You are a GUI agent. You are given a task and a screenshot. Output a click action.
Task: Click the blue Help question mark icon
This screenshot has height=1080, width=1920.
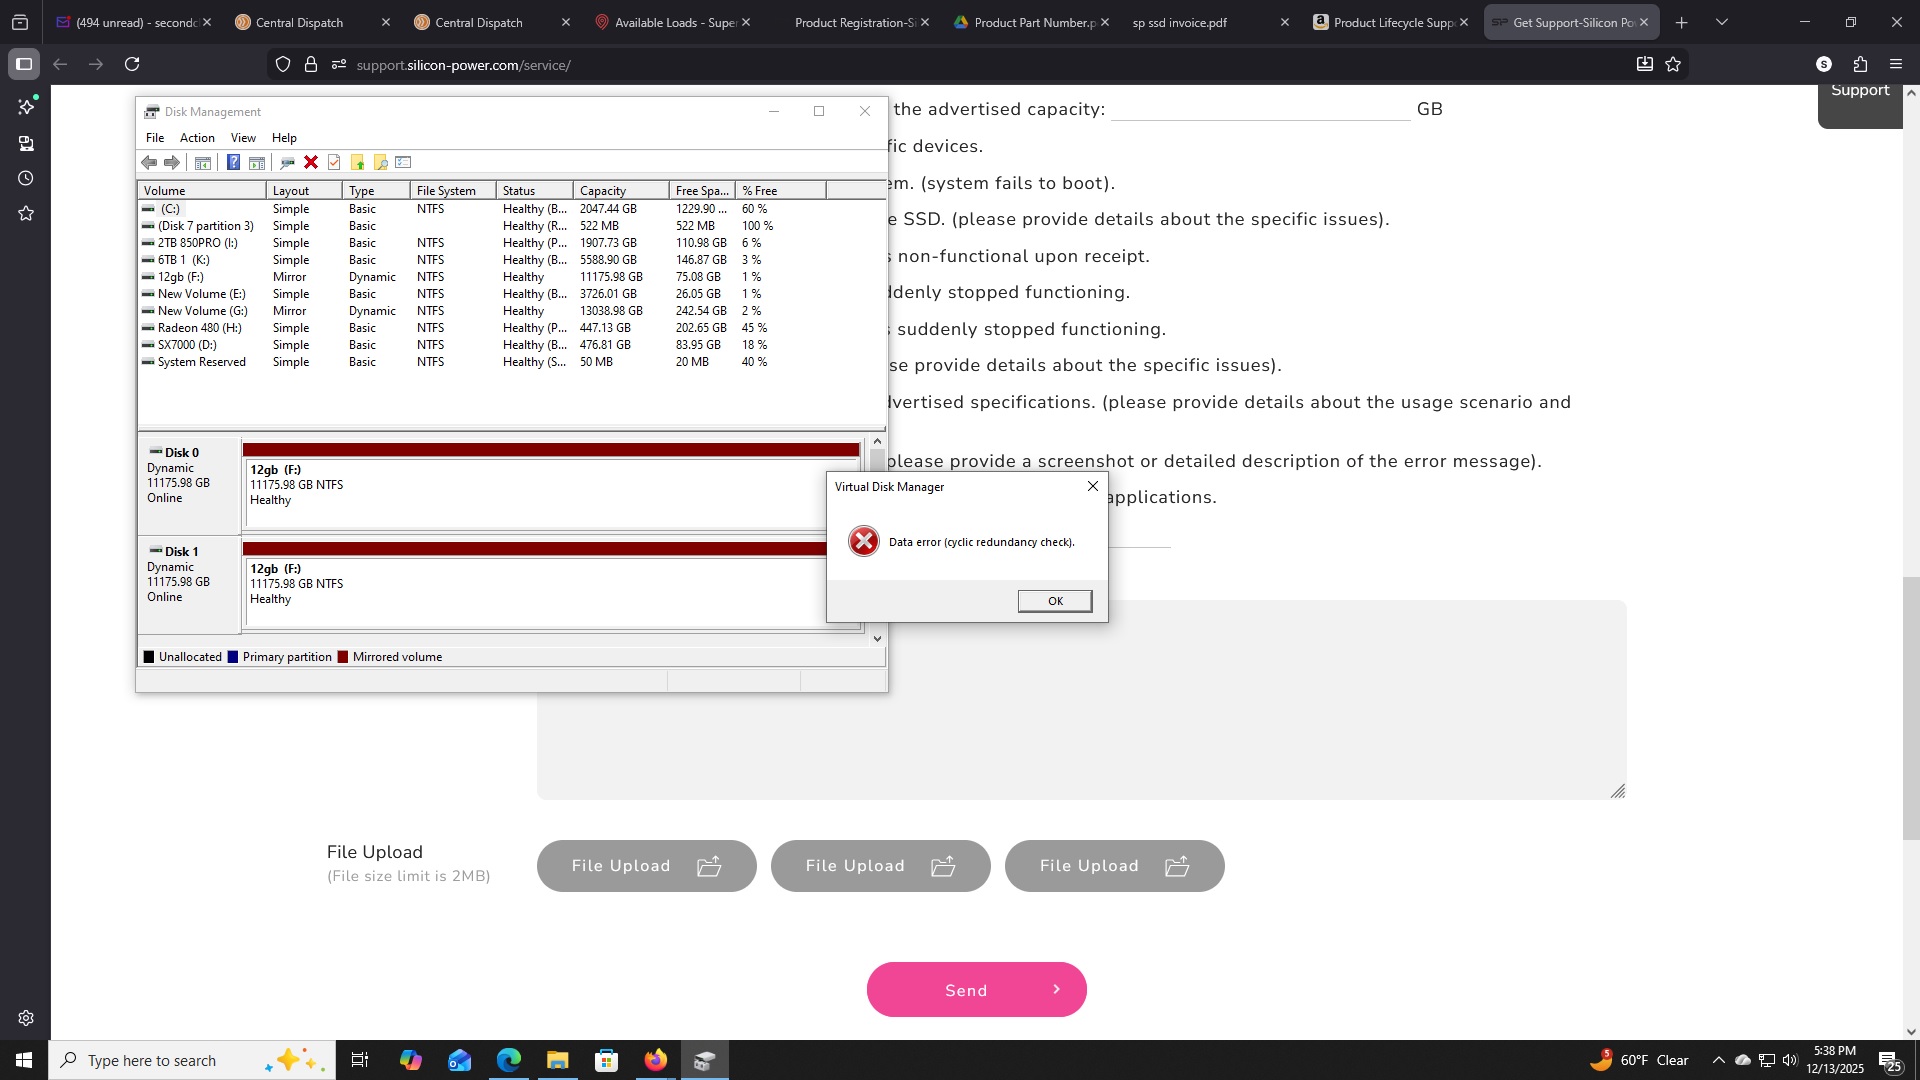233,162
